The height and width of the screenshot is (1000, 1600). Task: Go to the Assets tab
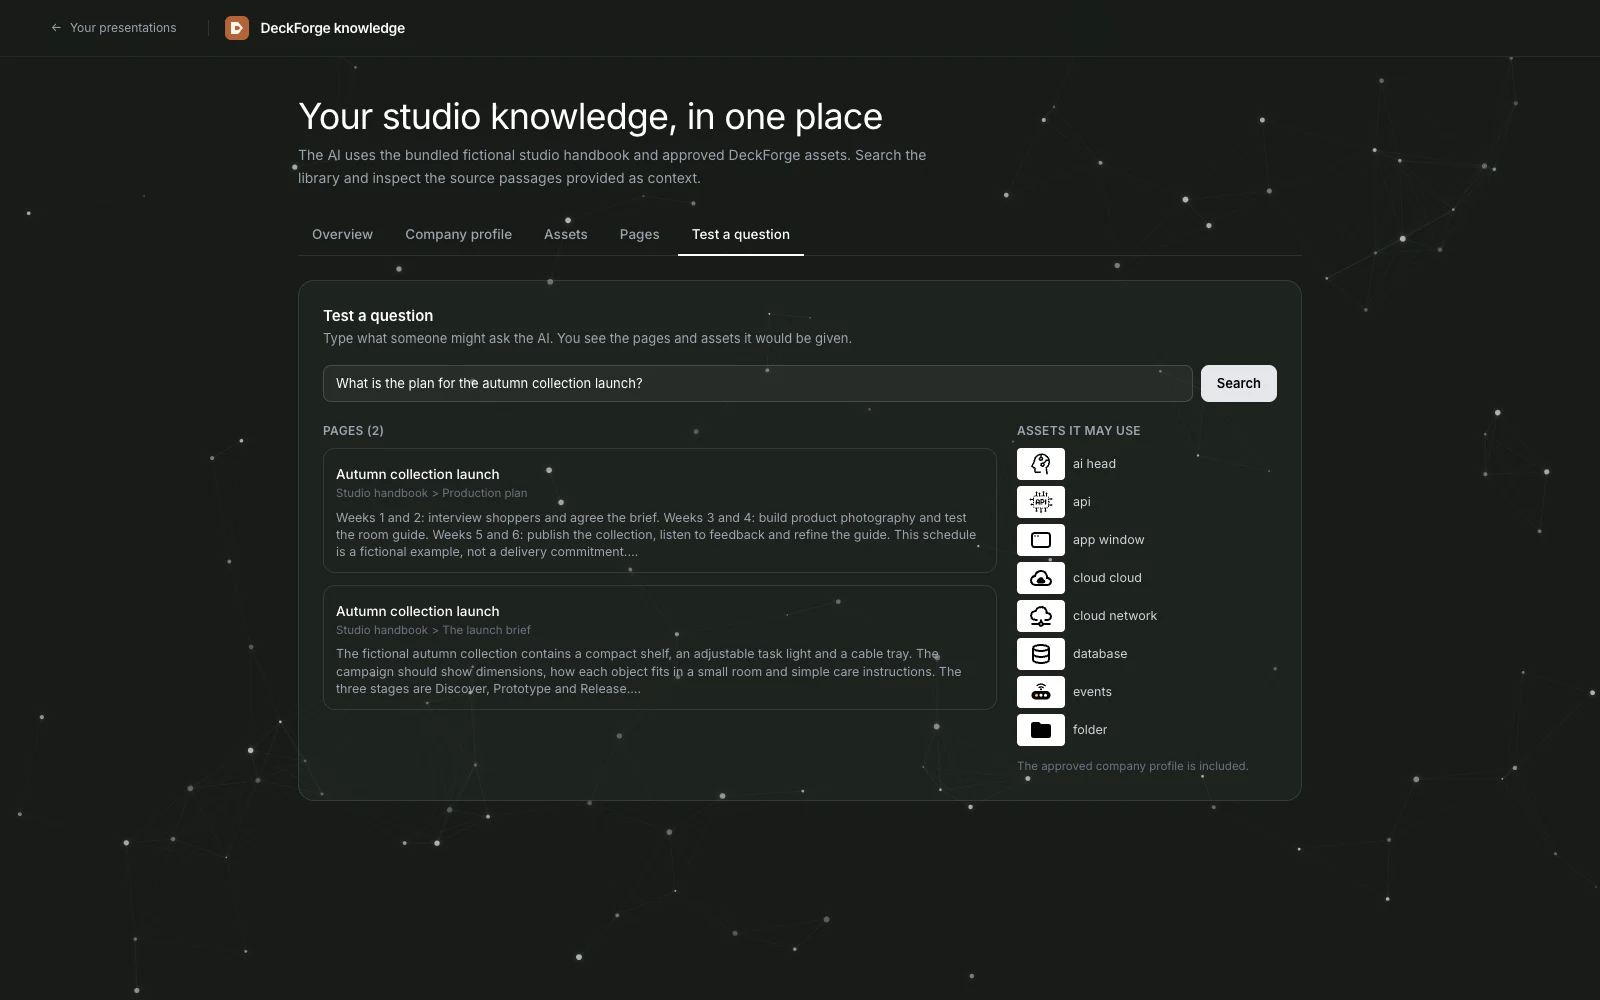pyautogui.click(x=565, y=234)
